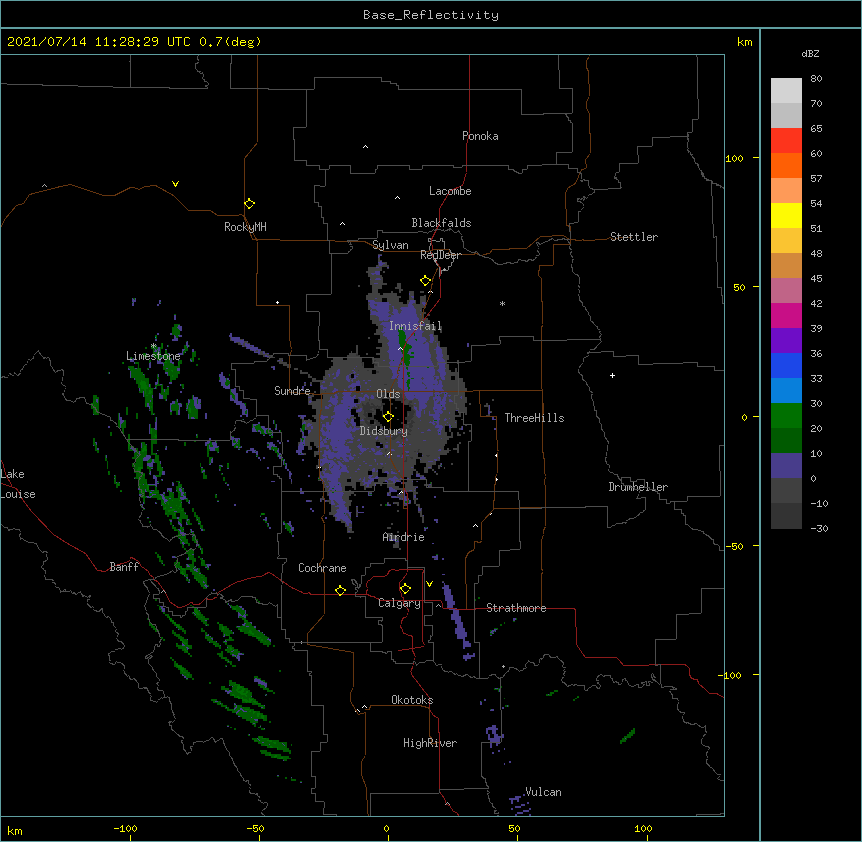This screenshot has height=842, width=862.
Task: Click the RockyMH label
Action: tap(245, 227)
